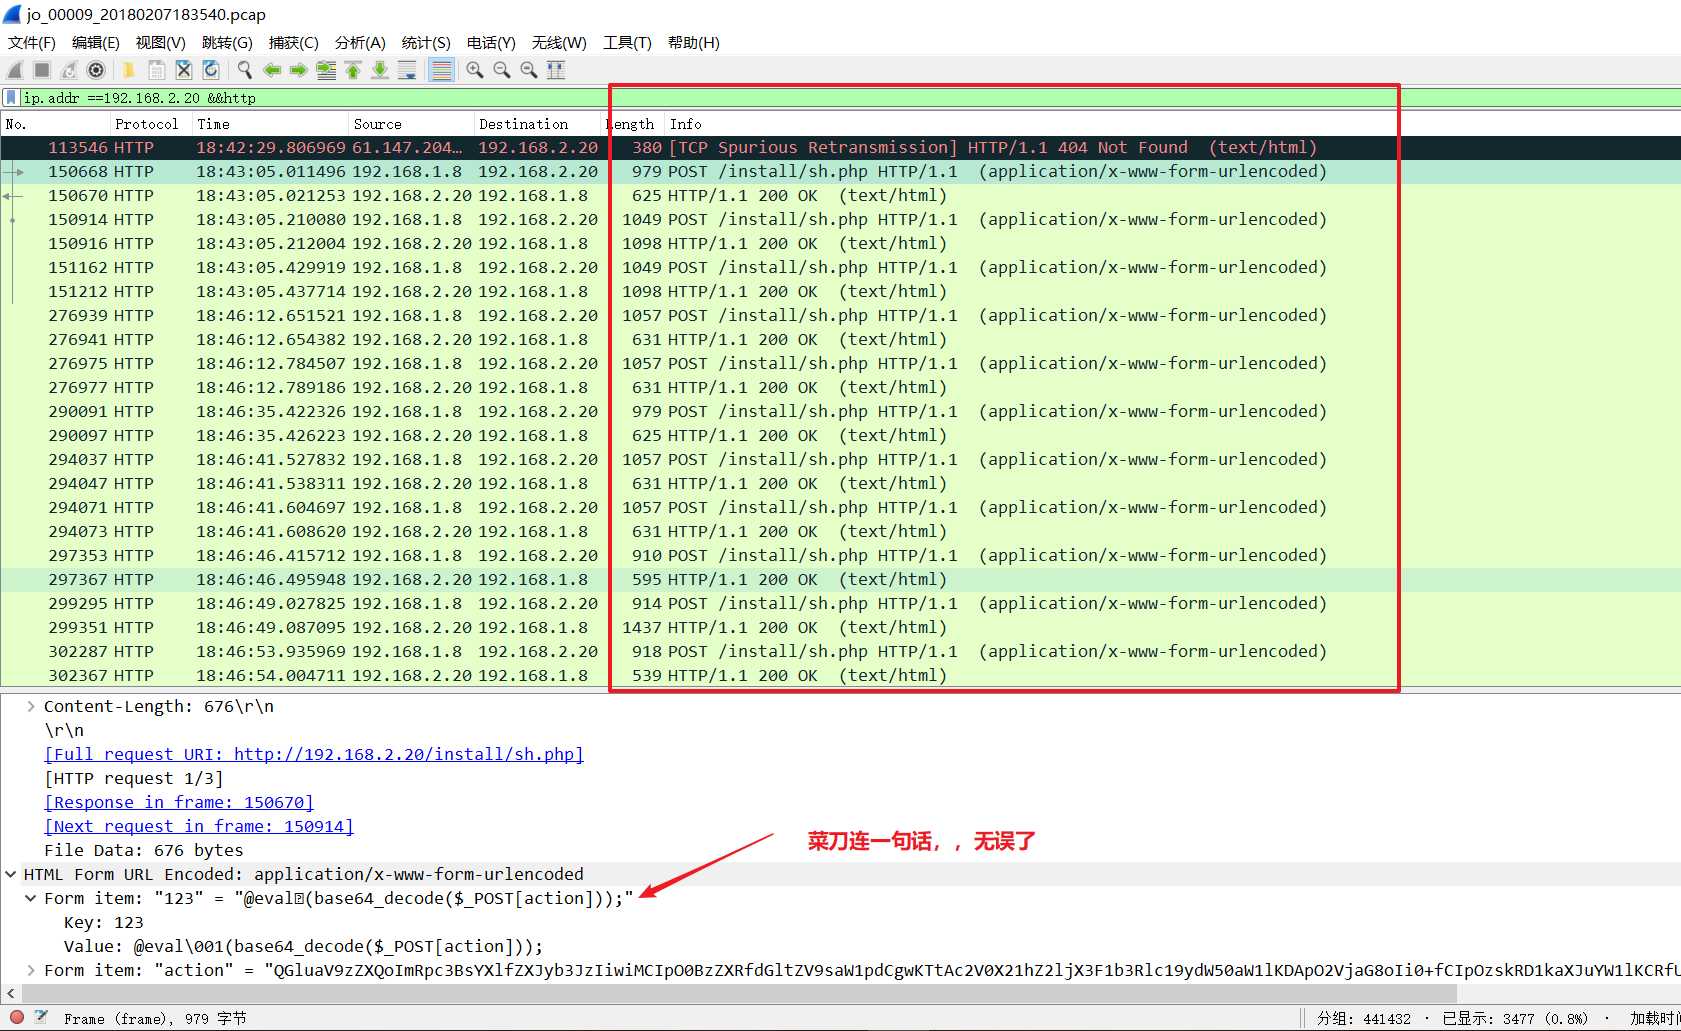The image size is (1681, 1031).
Task: Reset zoom to normal size icon
Action: coord(529,70)
